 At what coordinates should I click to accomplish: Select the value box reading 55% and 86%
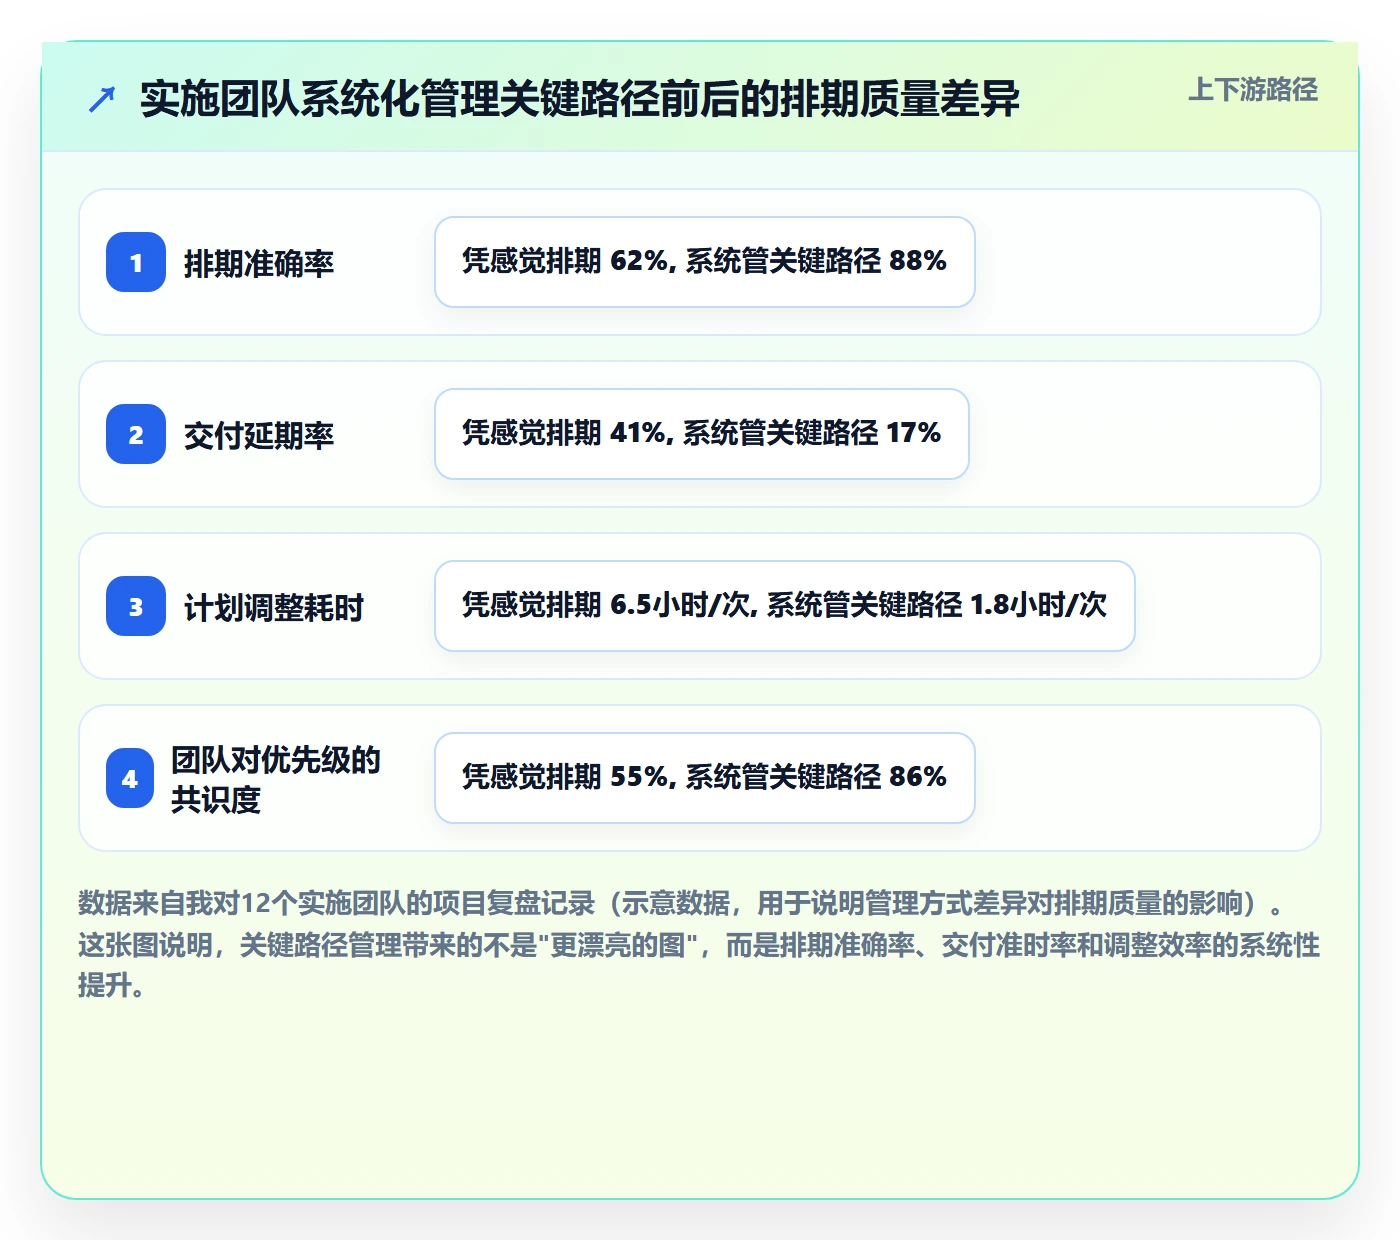[705, 778]
